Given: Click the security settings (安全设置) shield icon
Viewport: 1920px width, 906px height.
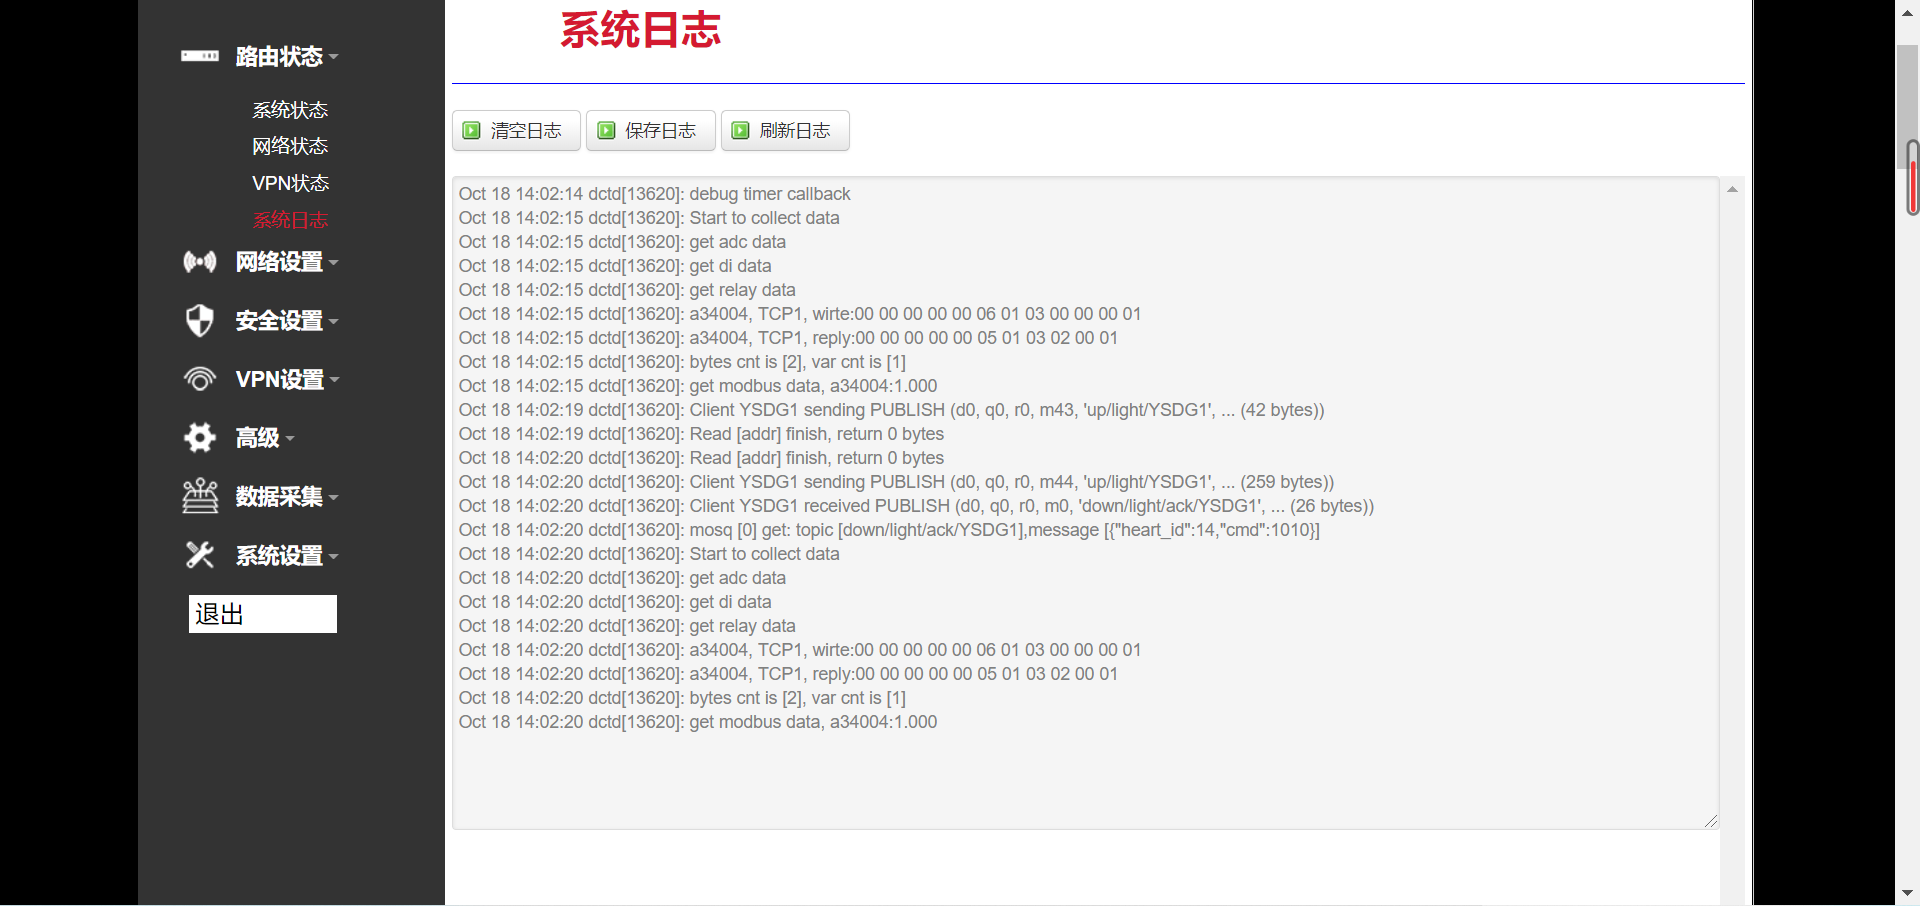Looking at the screenshot, I should tap(200, 320).
